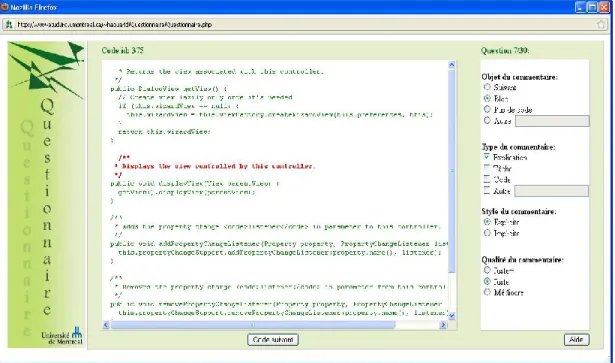This screenshot has height=363, width=615.
Task: Toggle 'Explication' checkbox under Type du commentaire
Action: pos(487,157)
